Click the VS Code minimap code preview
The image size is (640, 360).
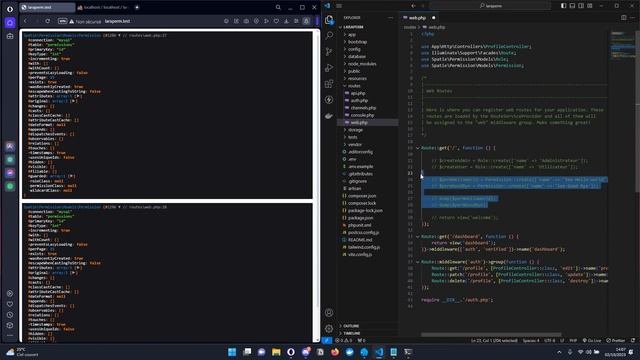click(x=622, y=46)
